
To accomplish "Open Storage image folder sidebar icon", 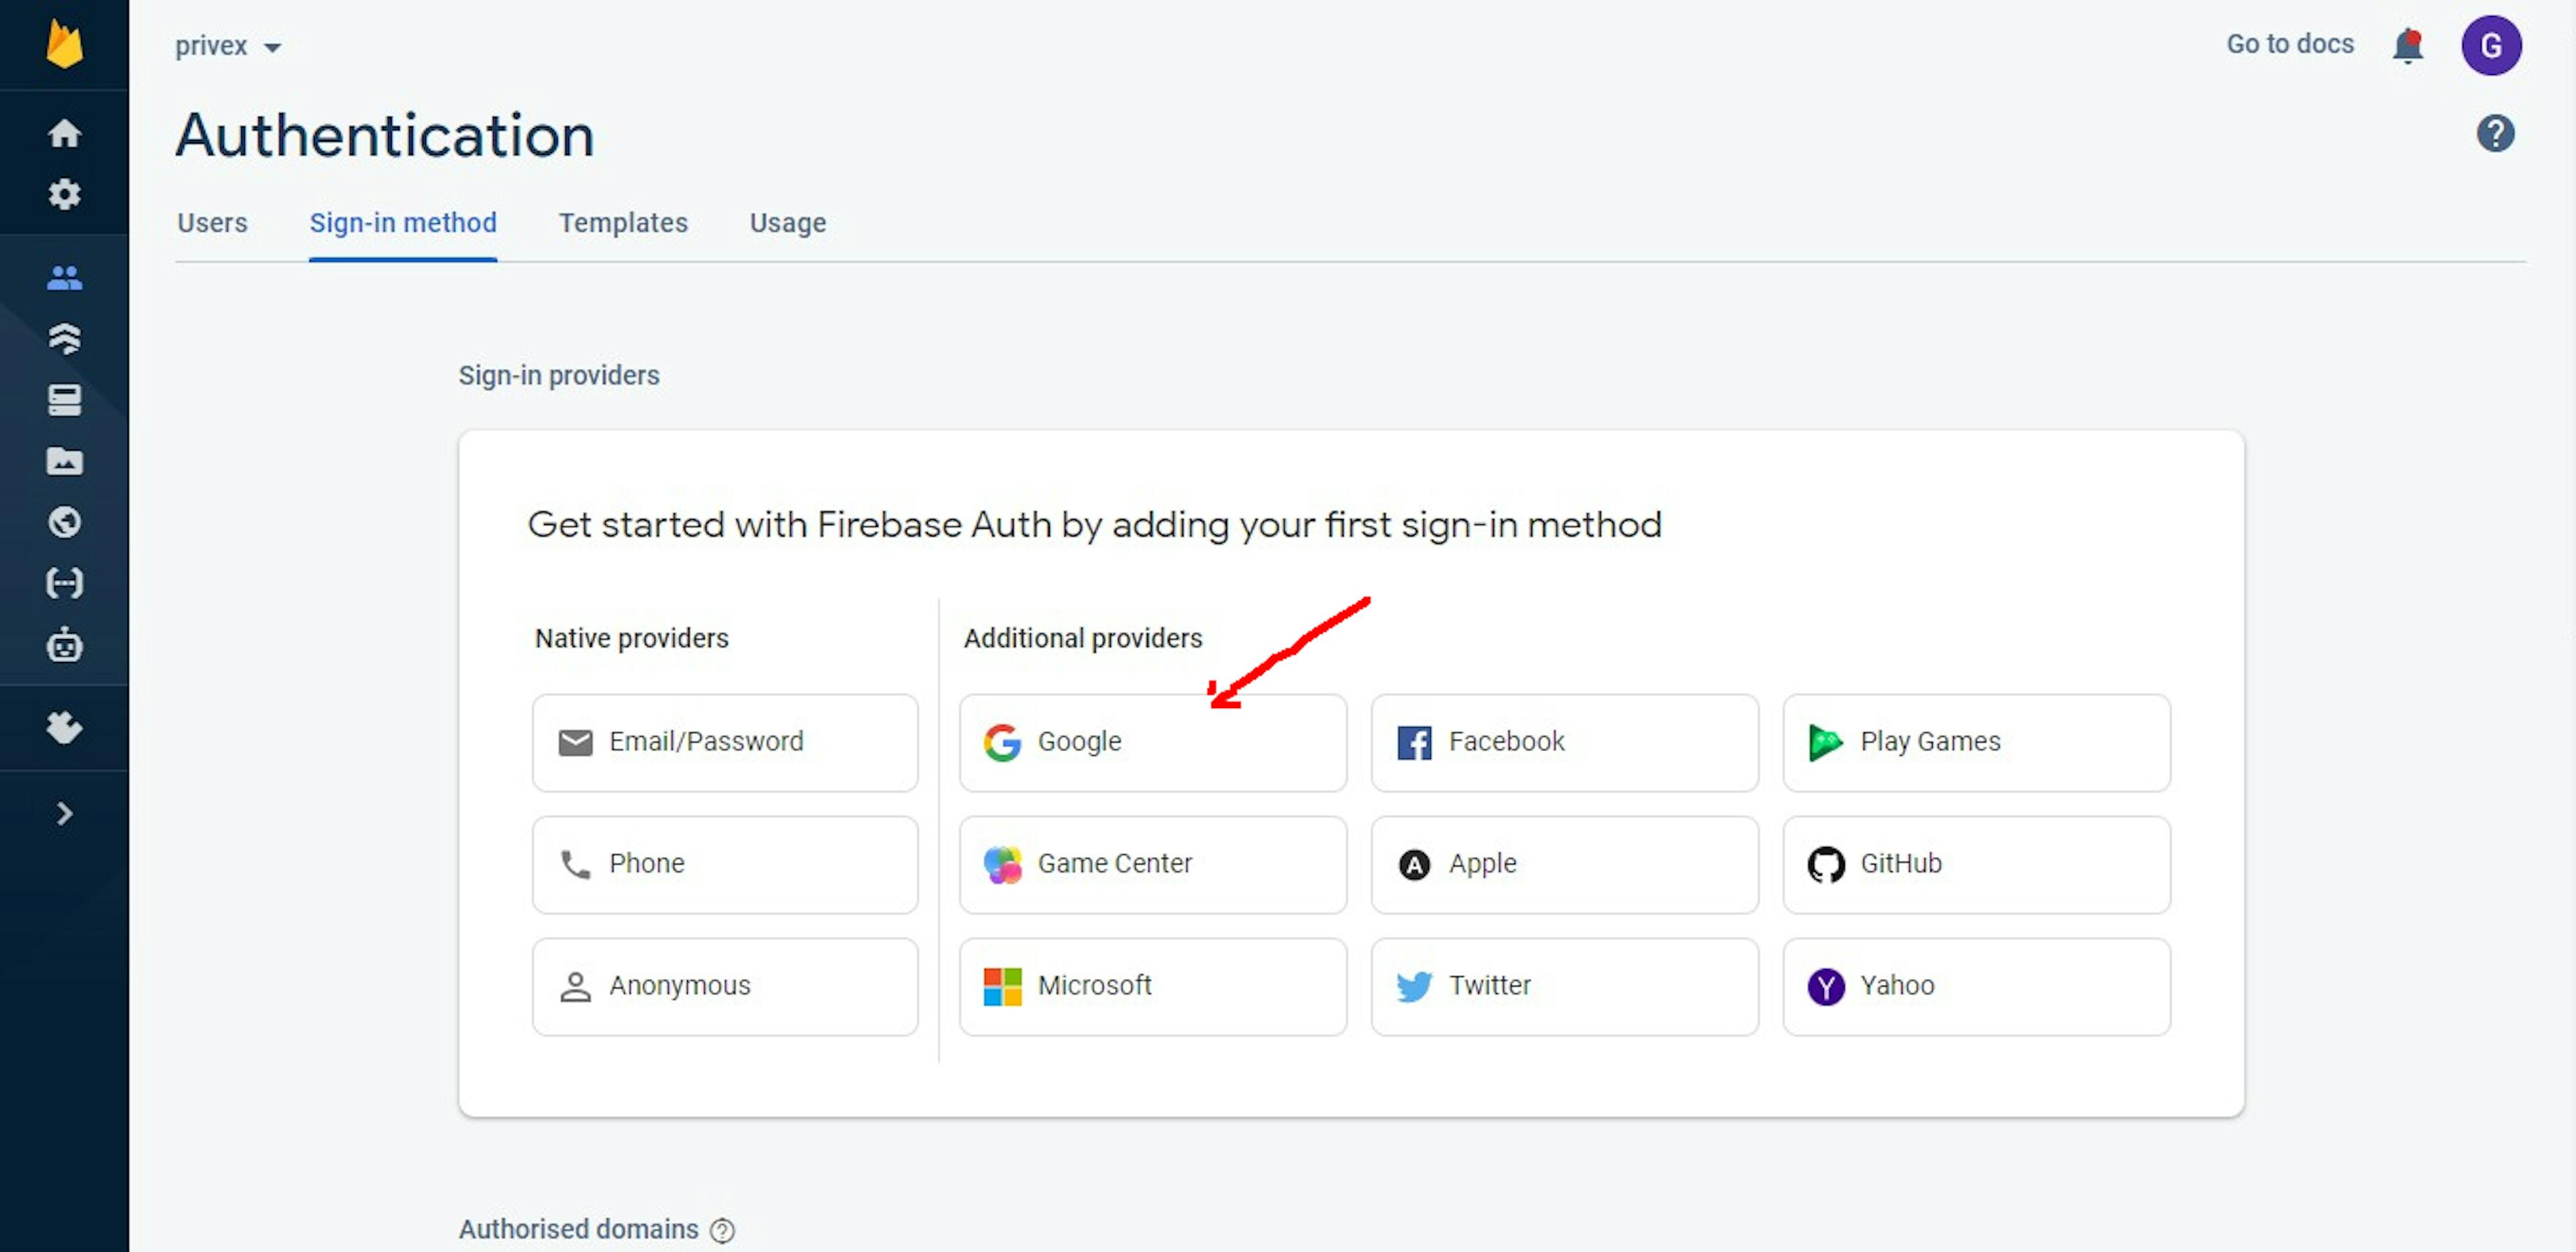I will pyautogui.click(x=65, y=461).
